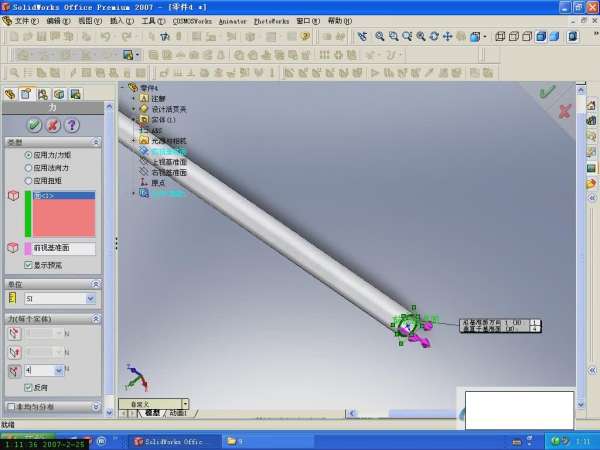Accept via green check in viewport corner
Viewport: 600px width, 450px height.
(547, 92)
